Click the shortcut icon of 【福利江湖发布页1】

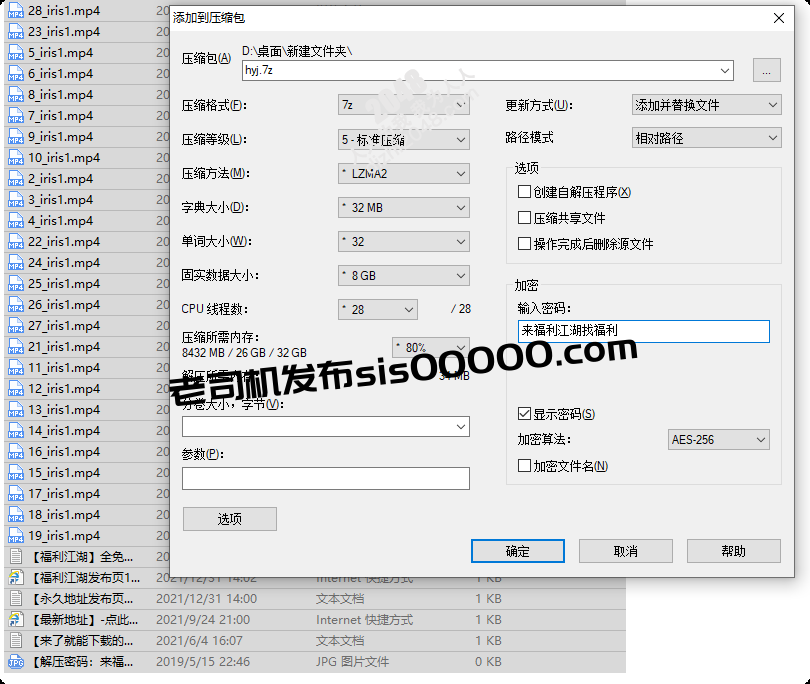(14, 577)
